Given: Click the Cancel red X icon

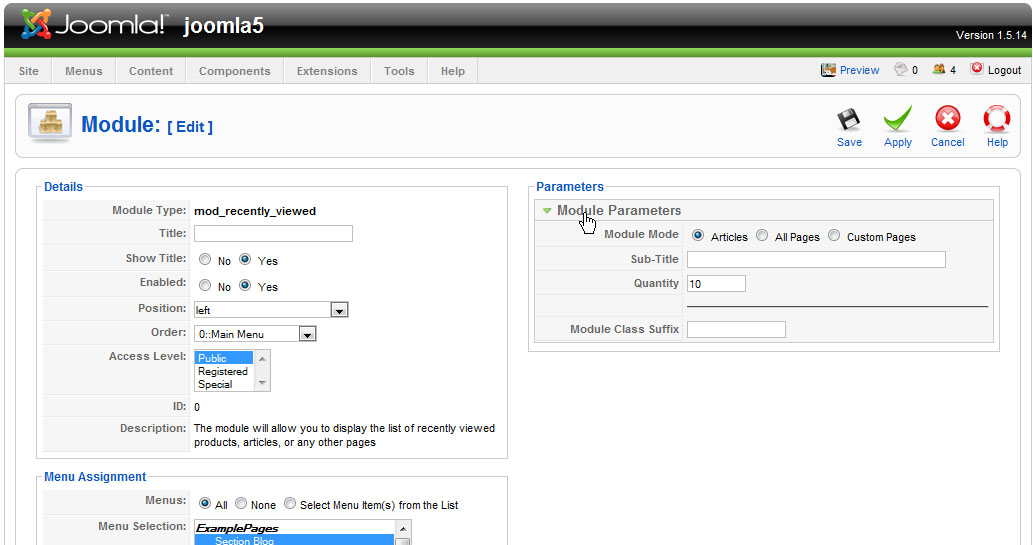Looking at the screenshot, I should pyautogui.click(x=947, y=119).
